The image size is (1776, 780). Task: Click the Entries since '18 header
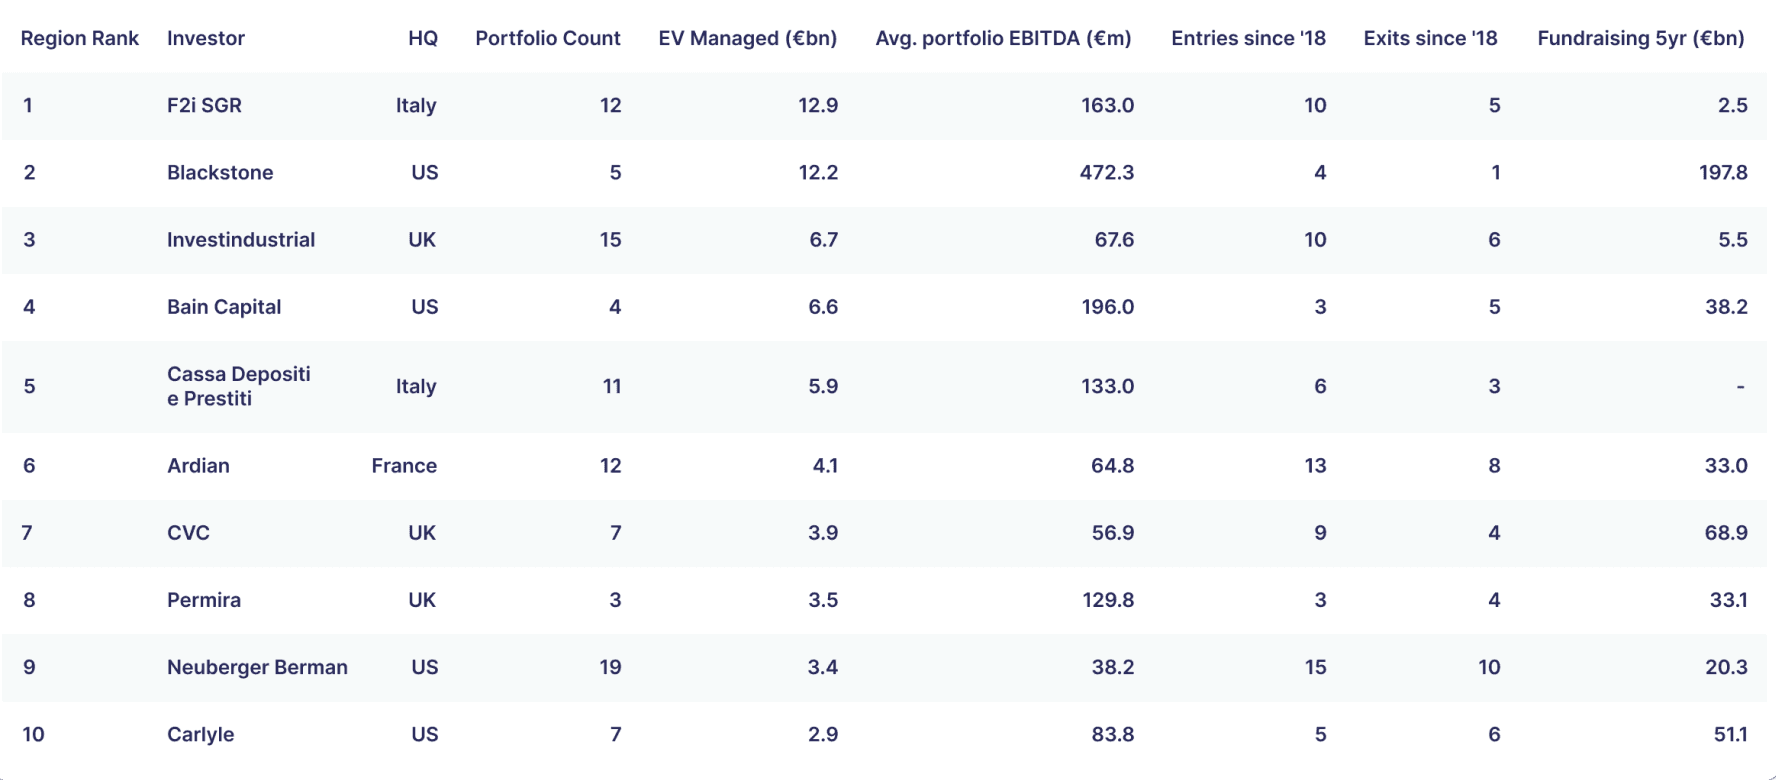pyautogui.click(x=1249, y=38)
